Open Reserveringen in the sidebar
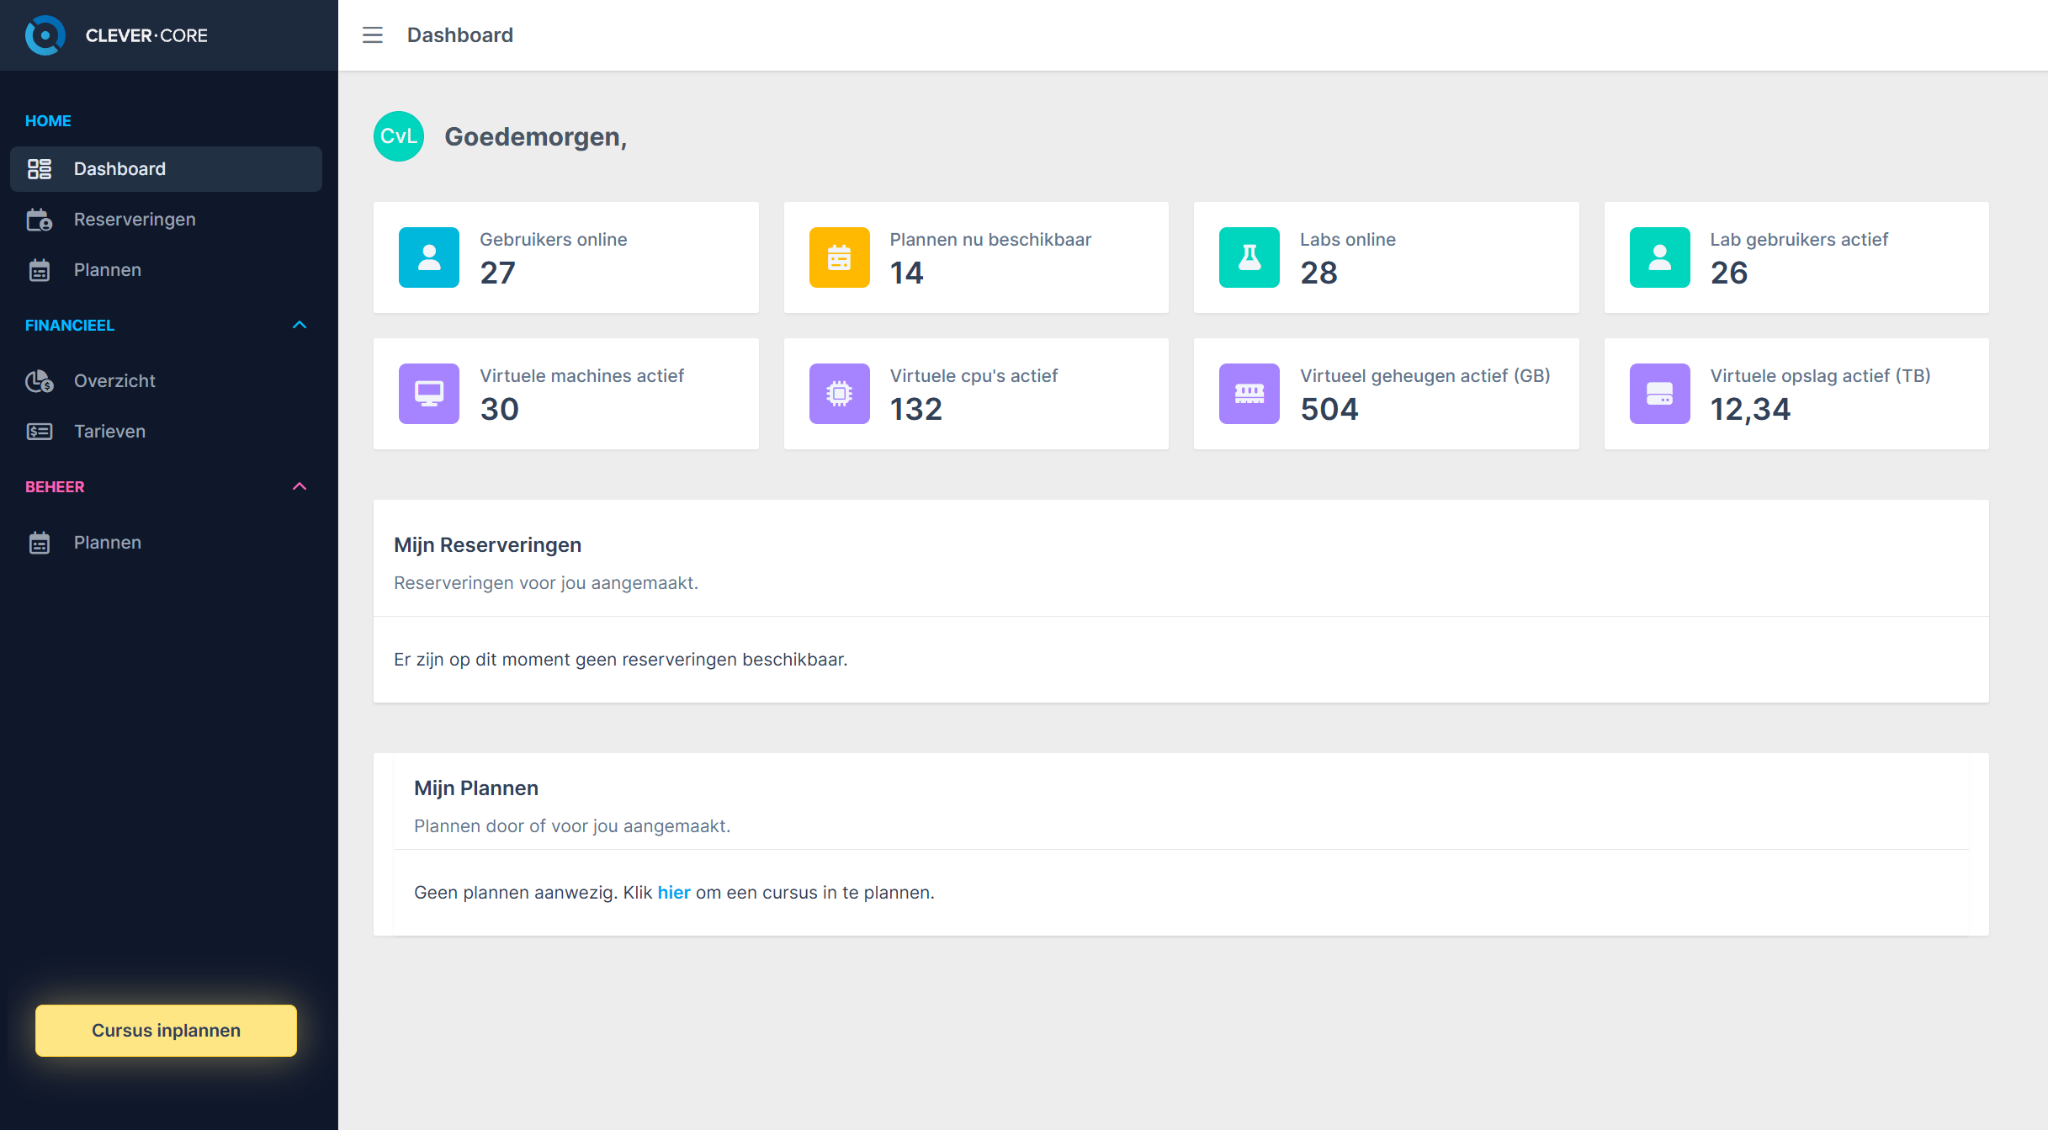Image resolution: width=2048 pixels, height=1130 pixels. (x=166, y=220)
